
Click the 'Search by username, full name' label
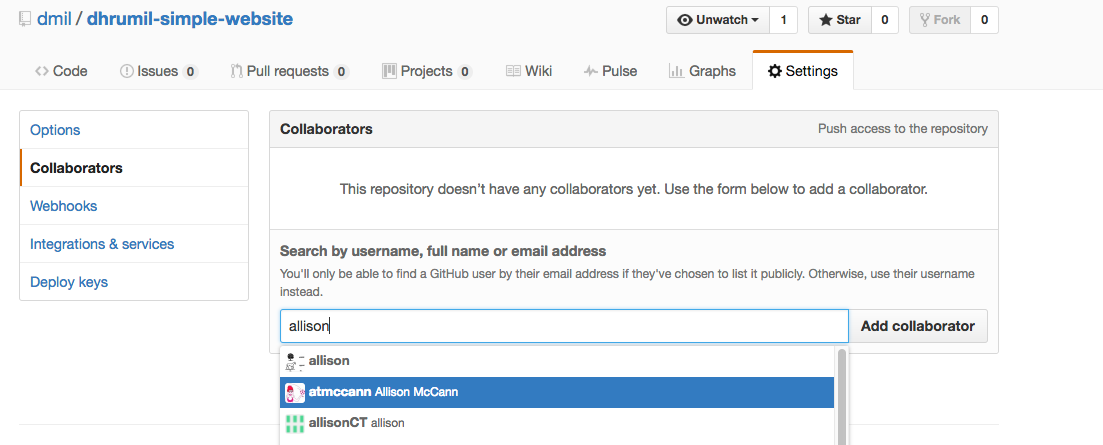click(443, 251)
